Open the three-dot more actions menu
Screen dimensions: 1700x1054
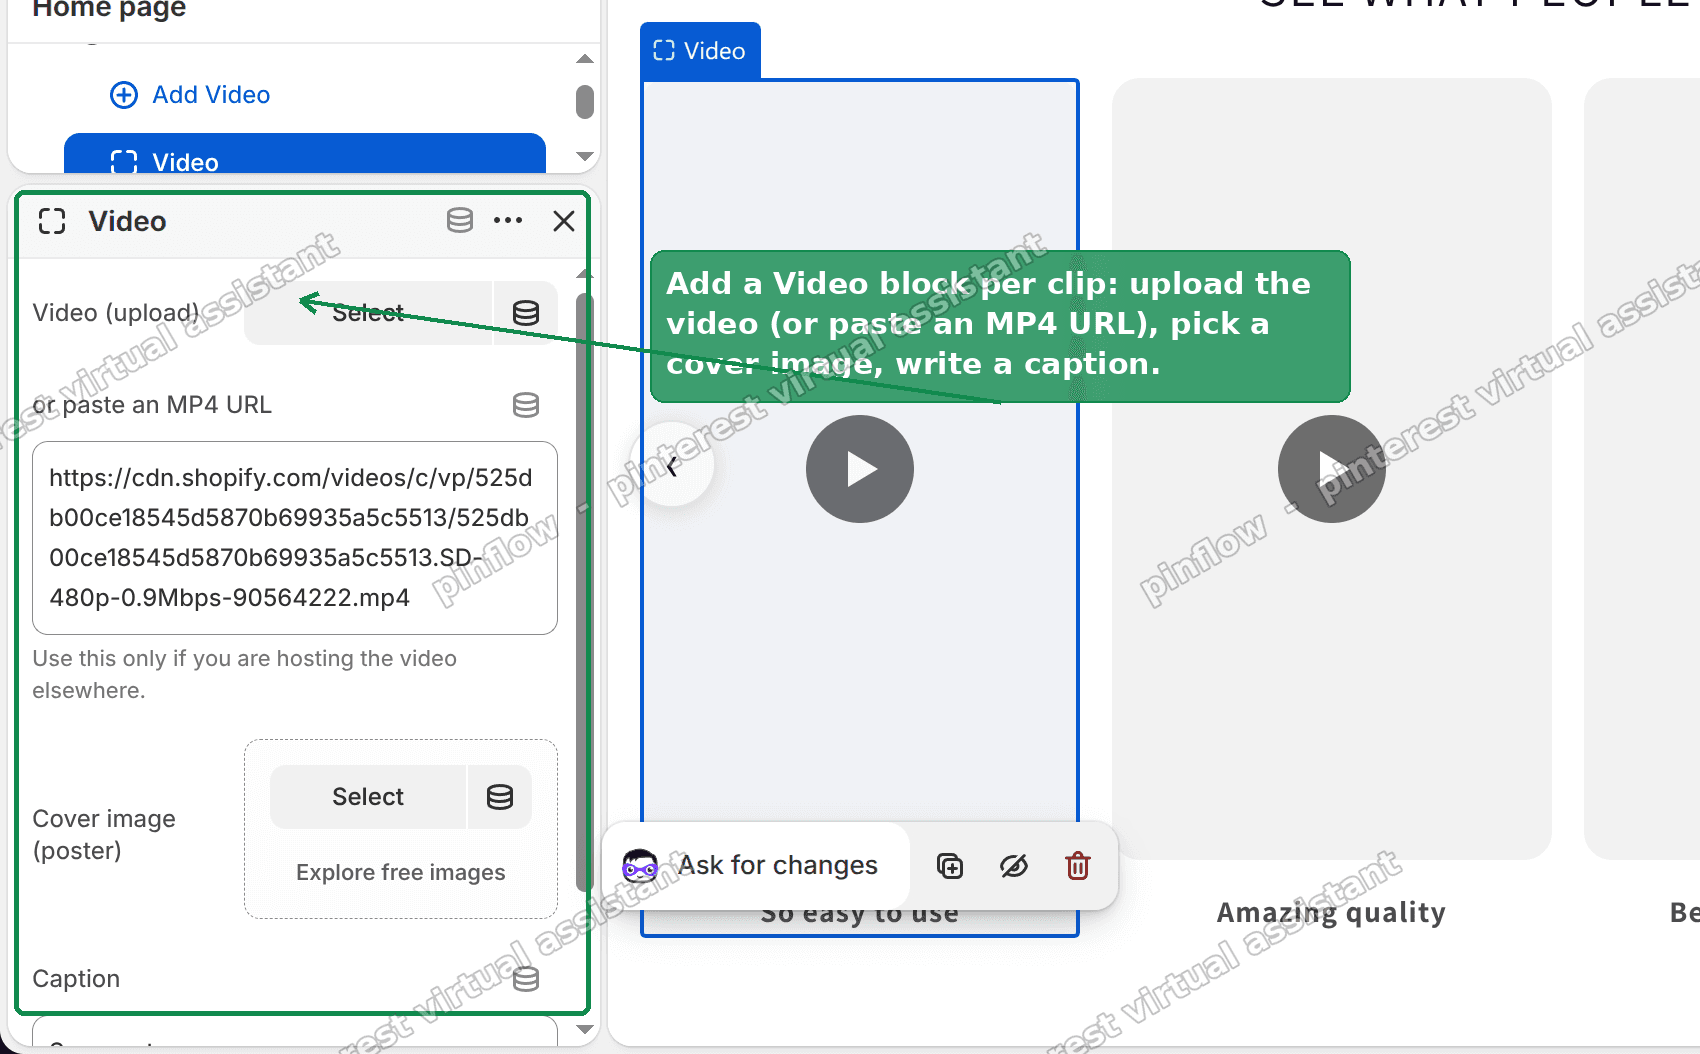pos(508,220)
